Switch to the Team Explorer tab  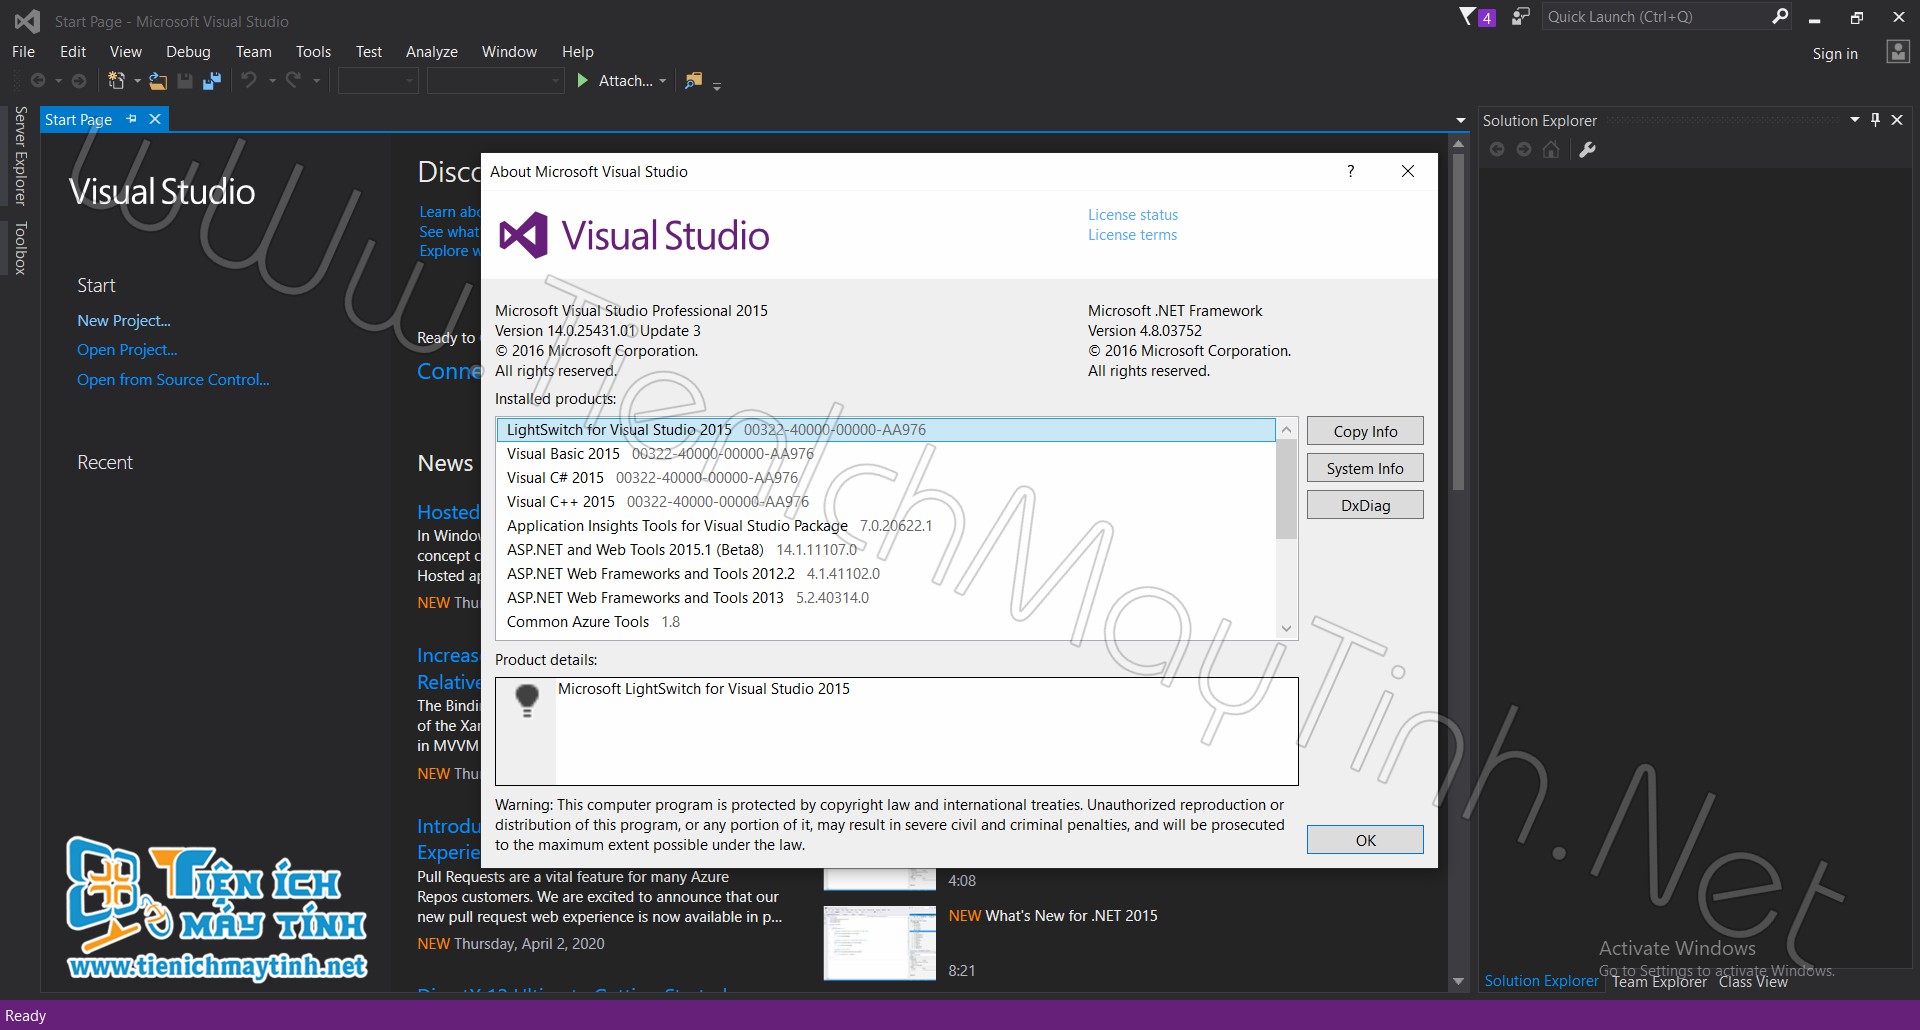coord(1659,982)
